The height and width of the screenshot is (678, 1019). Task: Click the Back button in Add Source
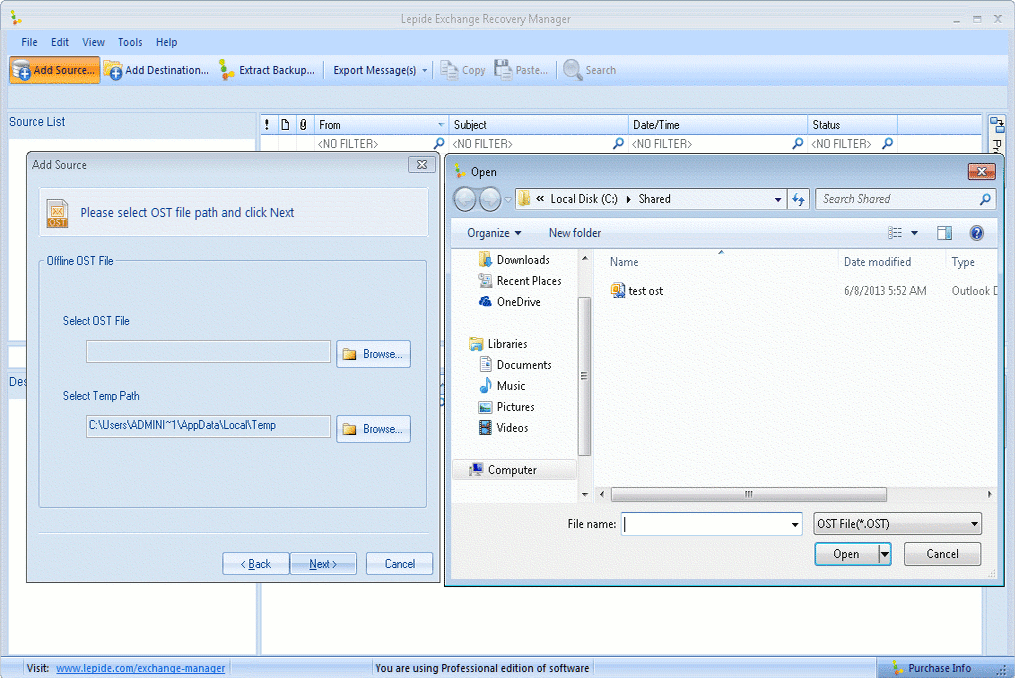[255, 564]
